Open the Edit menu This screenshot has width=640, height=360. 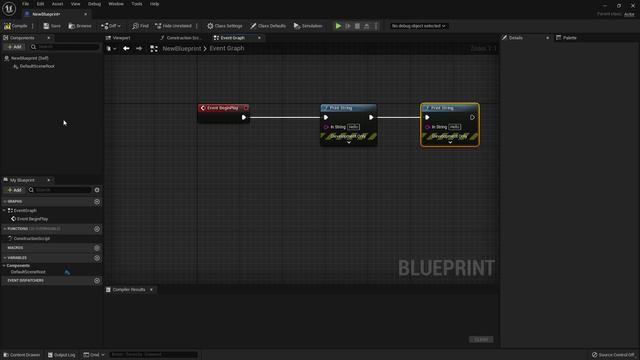click(x=40, y=4)
